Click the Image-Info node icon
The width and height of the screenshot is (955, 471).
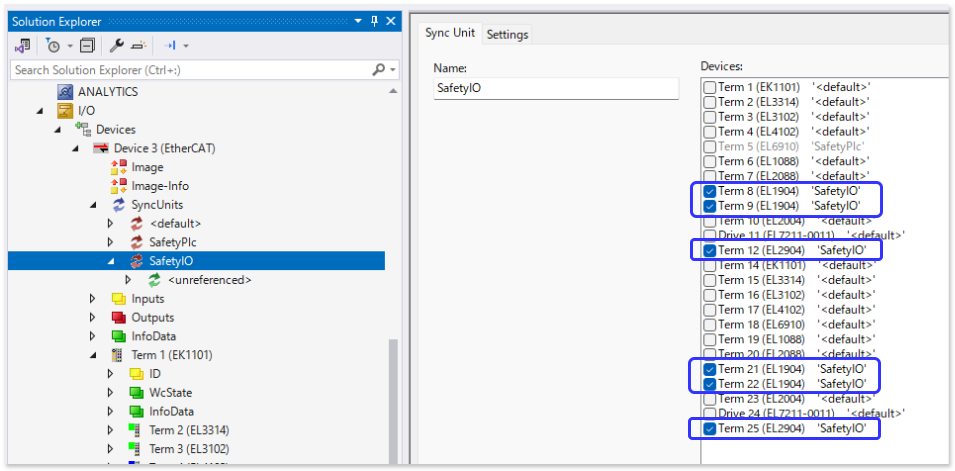pyautogui.click(x=119, y=186)
